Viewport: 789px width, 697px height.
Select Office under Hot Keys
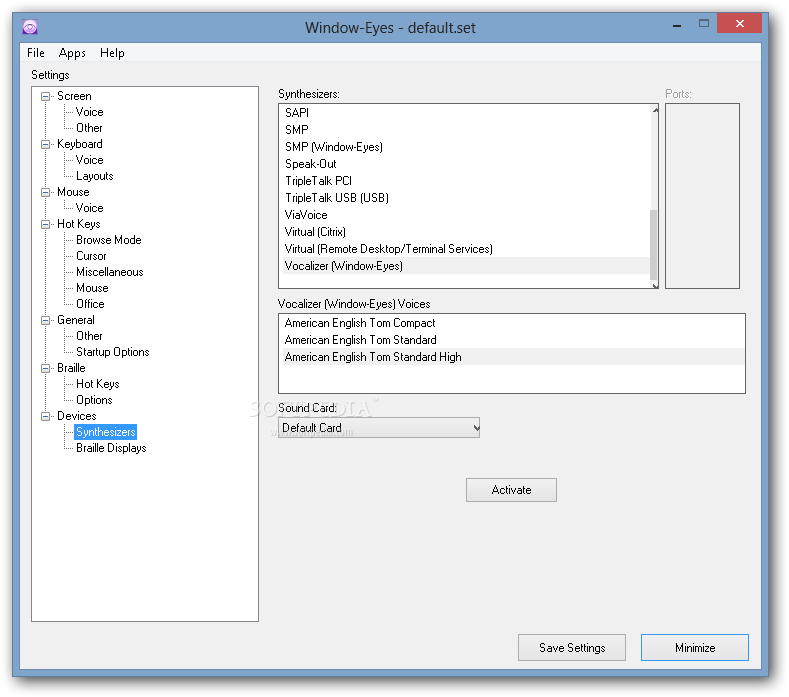pos(90,304)
